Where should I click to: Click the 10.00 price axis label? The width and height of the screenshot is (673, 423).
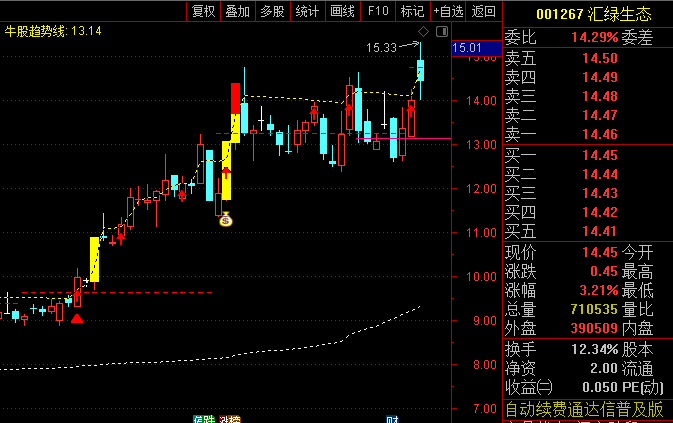coord(482,277)
